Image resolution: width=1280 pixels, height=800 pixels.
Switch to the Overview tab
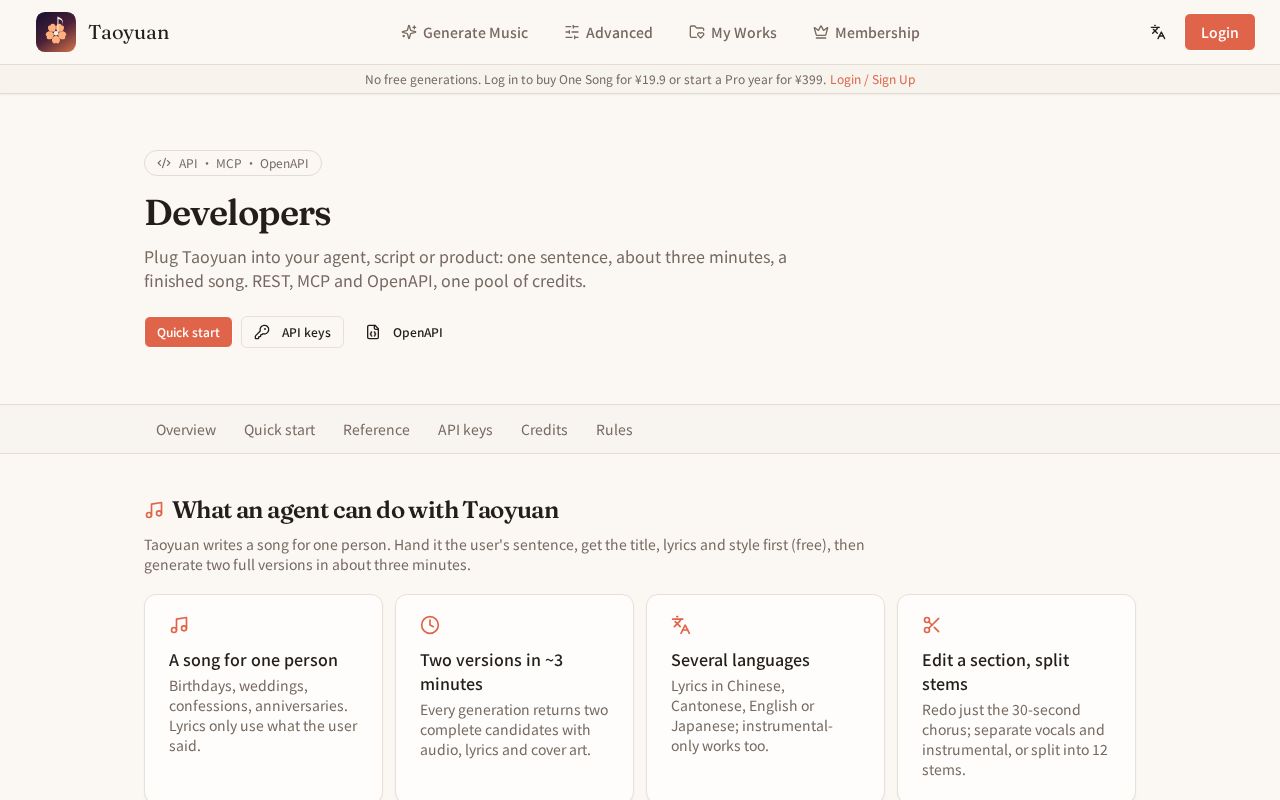click(x=186, y=429)
